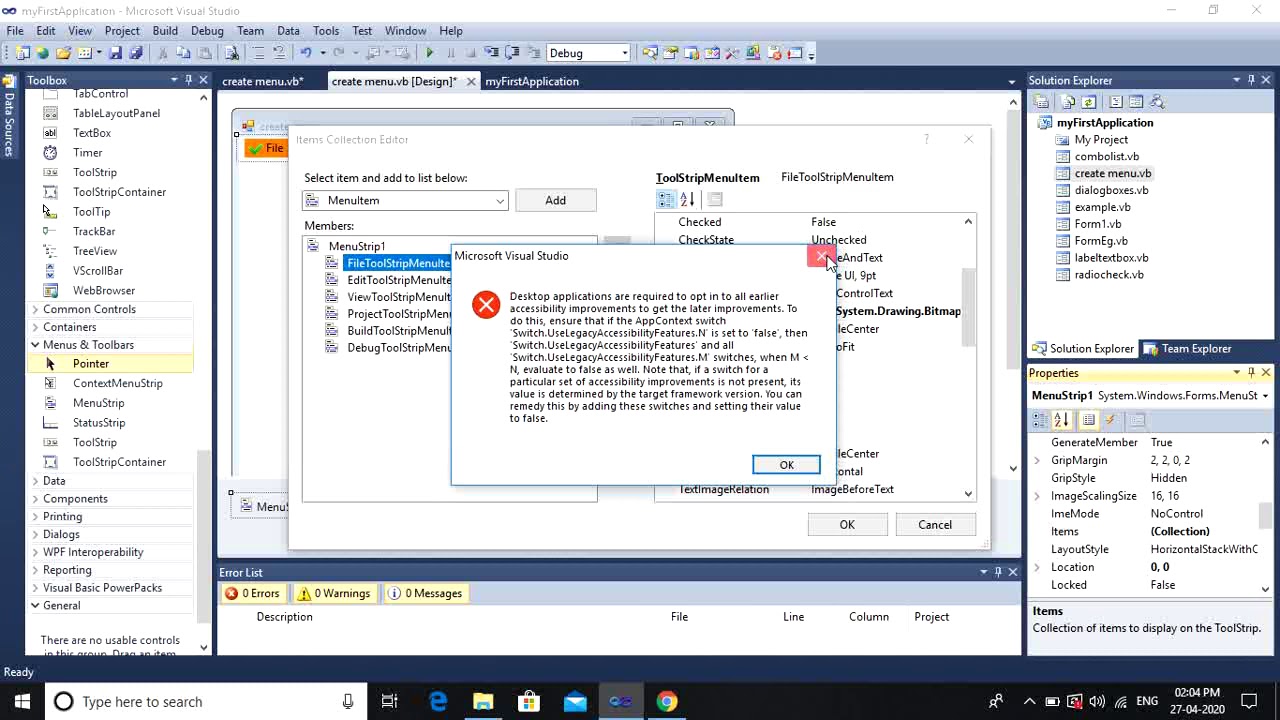Viewport: 1280px width, 720px height.
Task: Collapse the Menus & Toolbars toolbox group
Action: click(35, 345)
